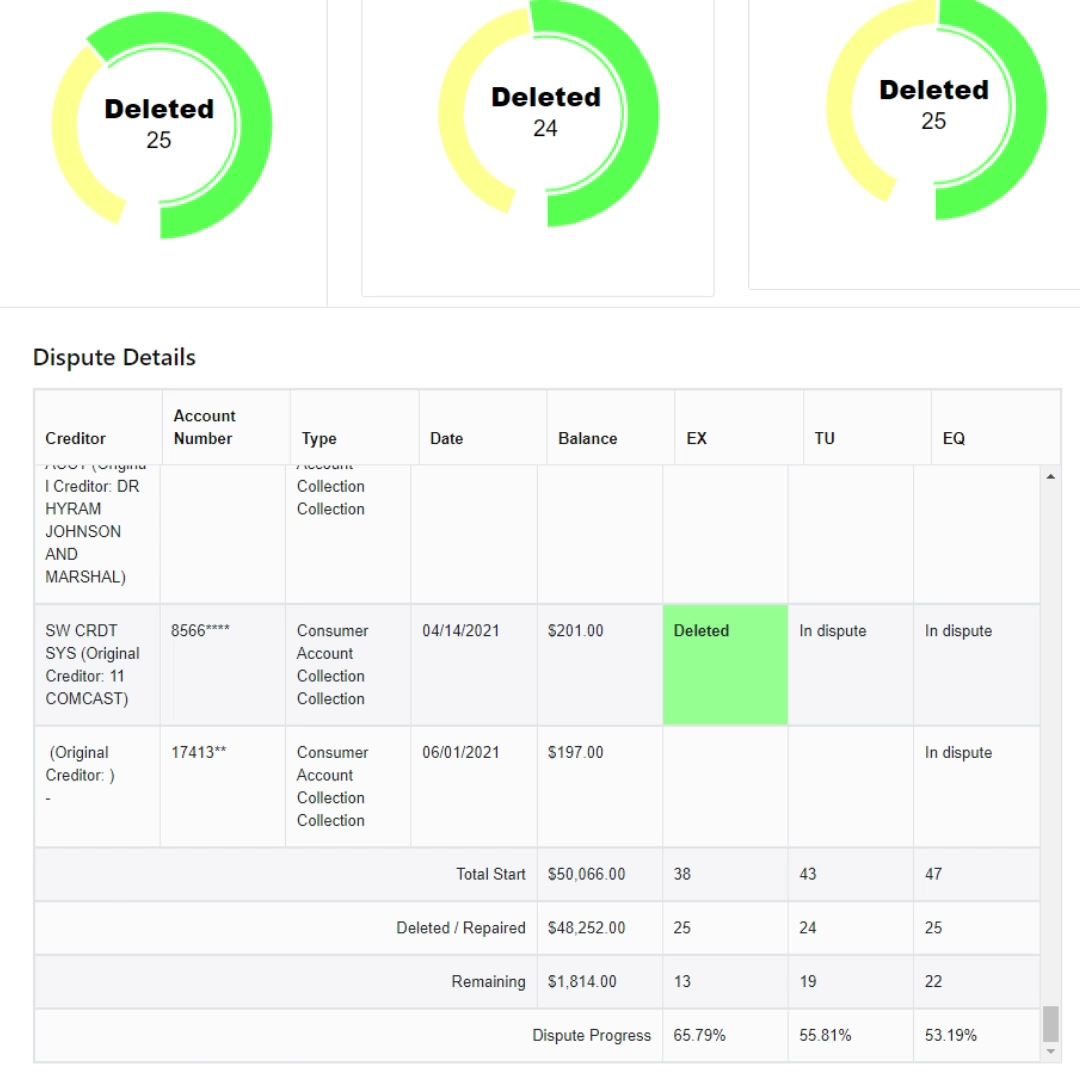Click the Date column header
1080x1080 pixels.
[x=446, y=438]
